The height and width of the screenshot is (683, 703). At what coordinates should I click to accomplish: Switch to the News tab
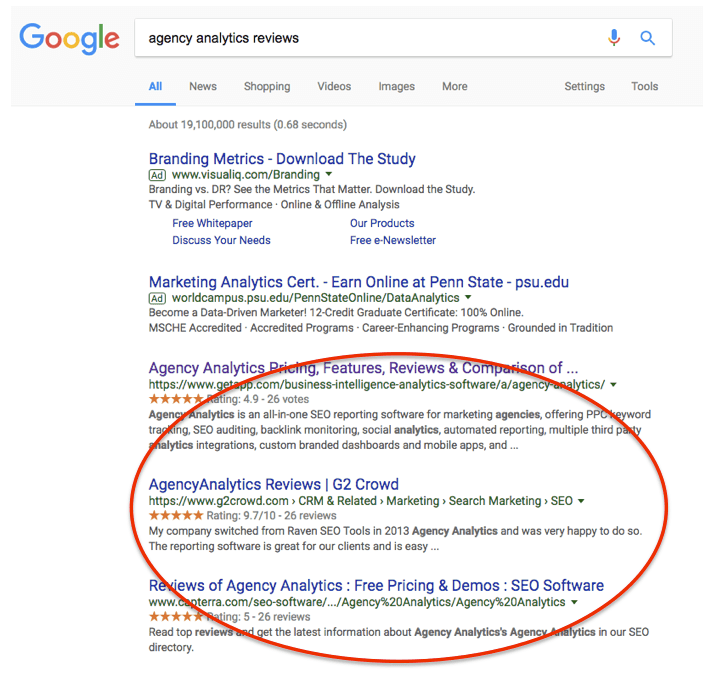pyautogui.click(x=203, y=86)
